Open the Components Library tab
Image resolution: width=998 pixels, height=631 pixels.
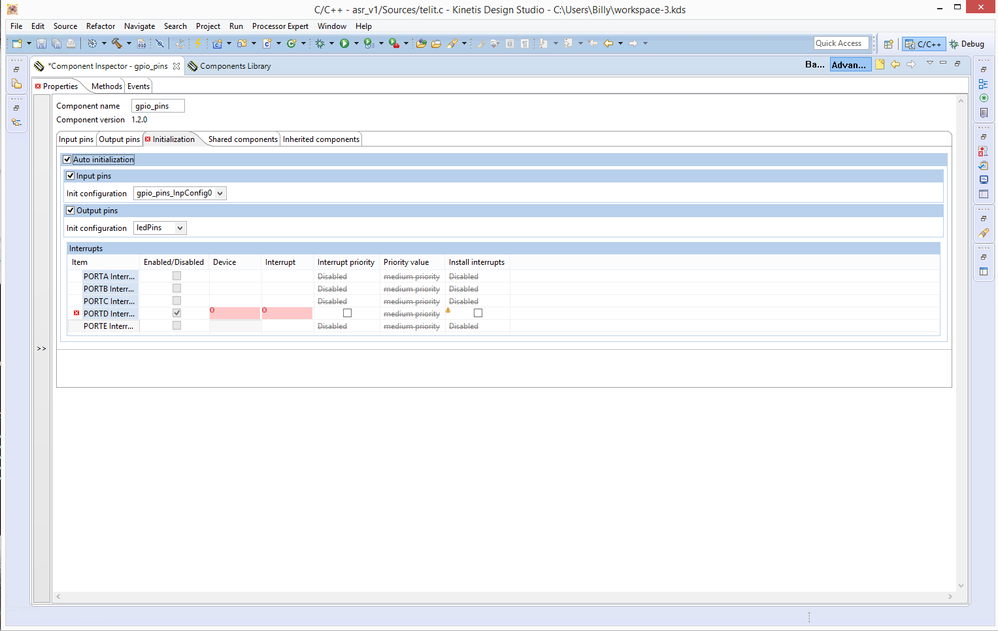point(229,66)
